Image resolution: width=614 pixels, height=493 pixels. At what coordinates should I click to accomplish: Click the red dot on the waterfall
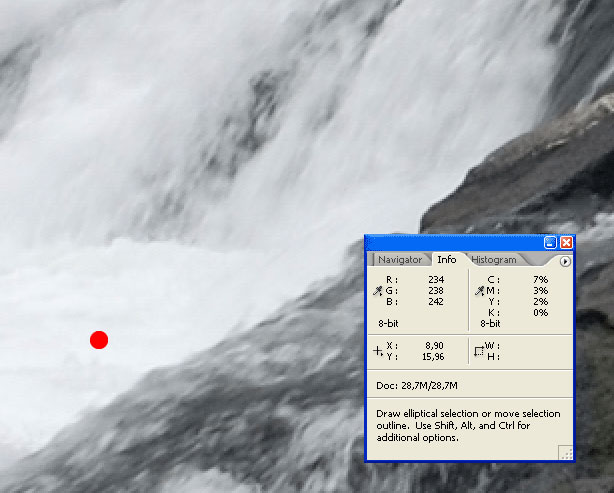(99, 340)
